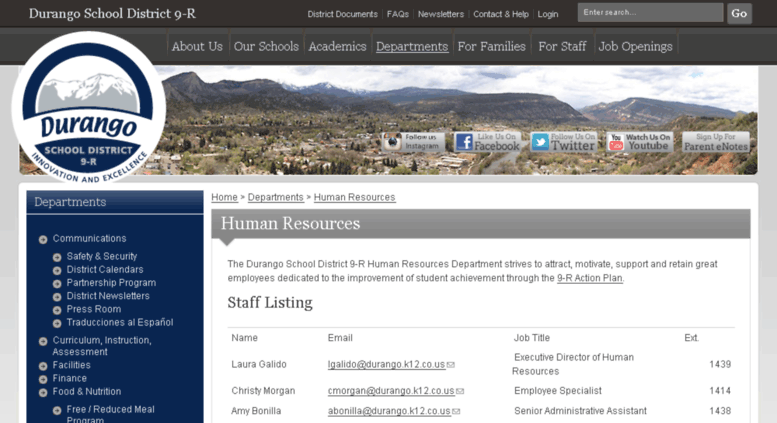Open the Watch Us On Youtube icon
This screenshot has width=777, height=423.
640,142
